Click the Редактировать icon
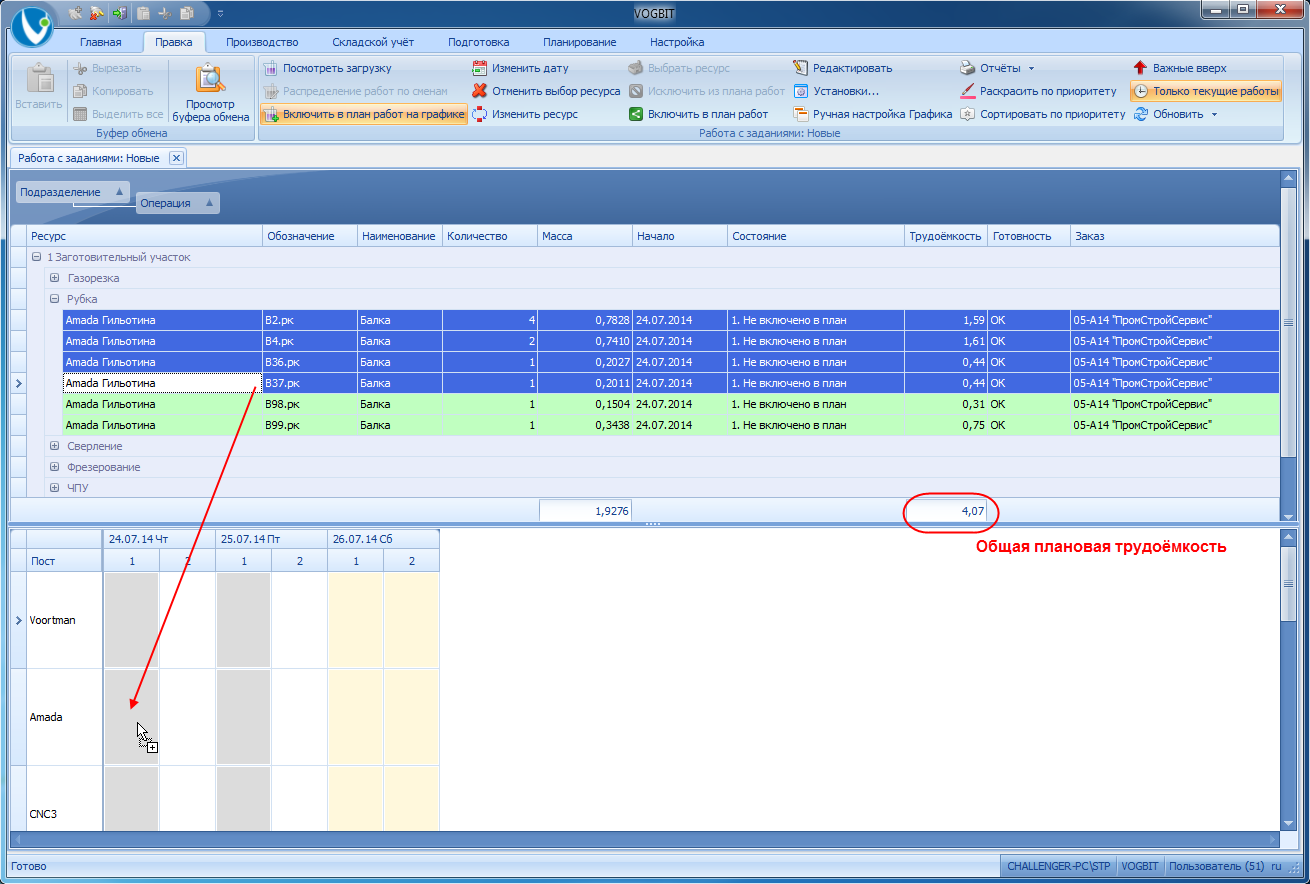 (800, 69)
